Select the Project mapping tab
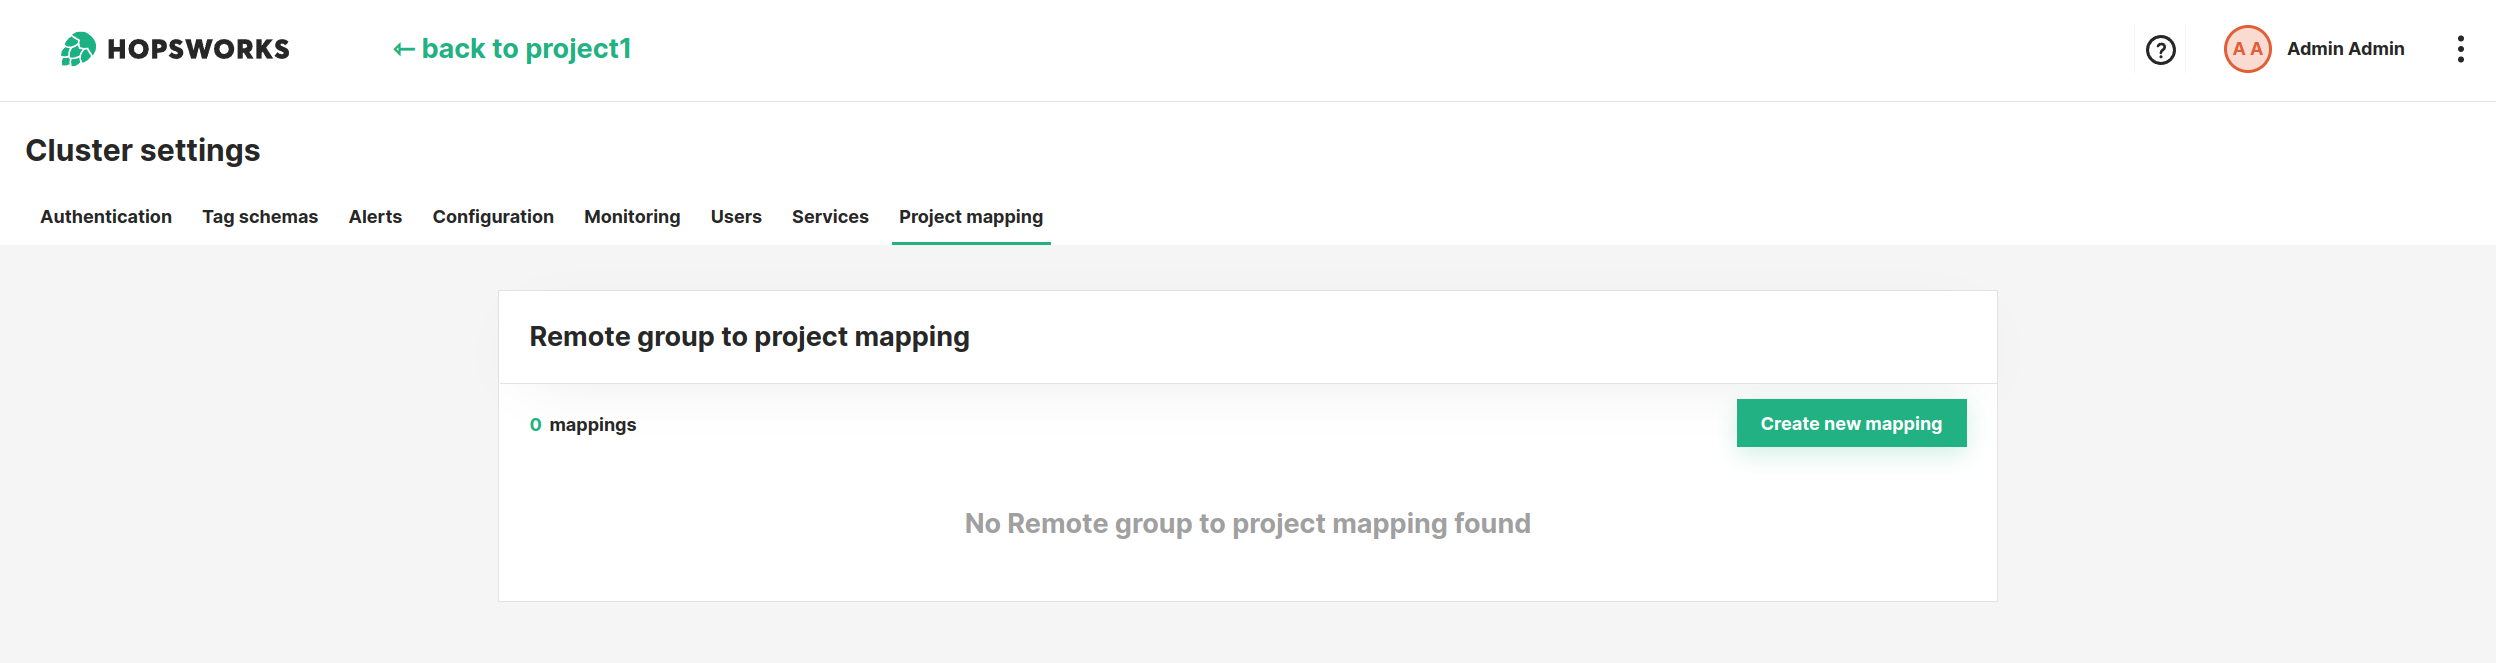Image resolution: width=2496 pixels, height=663 pixels. point(971,217)
